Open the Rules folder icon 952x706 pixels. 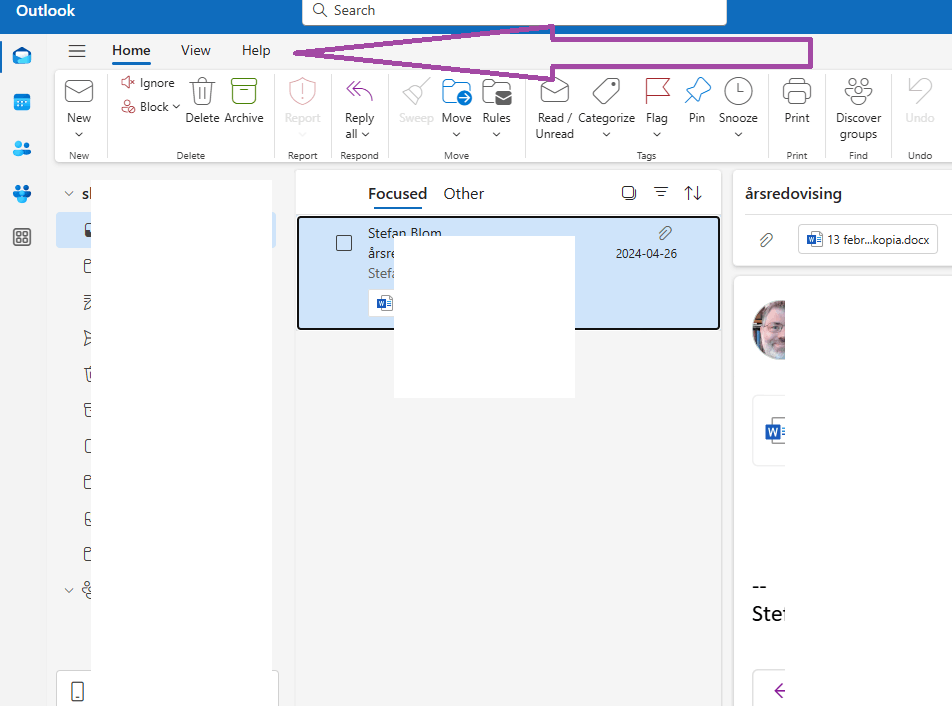(497, 92)
